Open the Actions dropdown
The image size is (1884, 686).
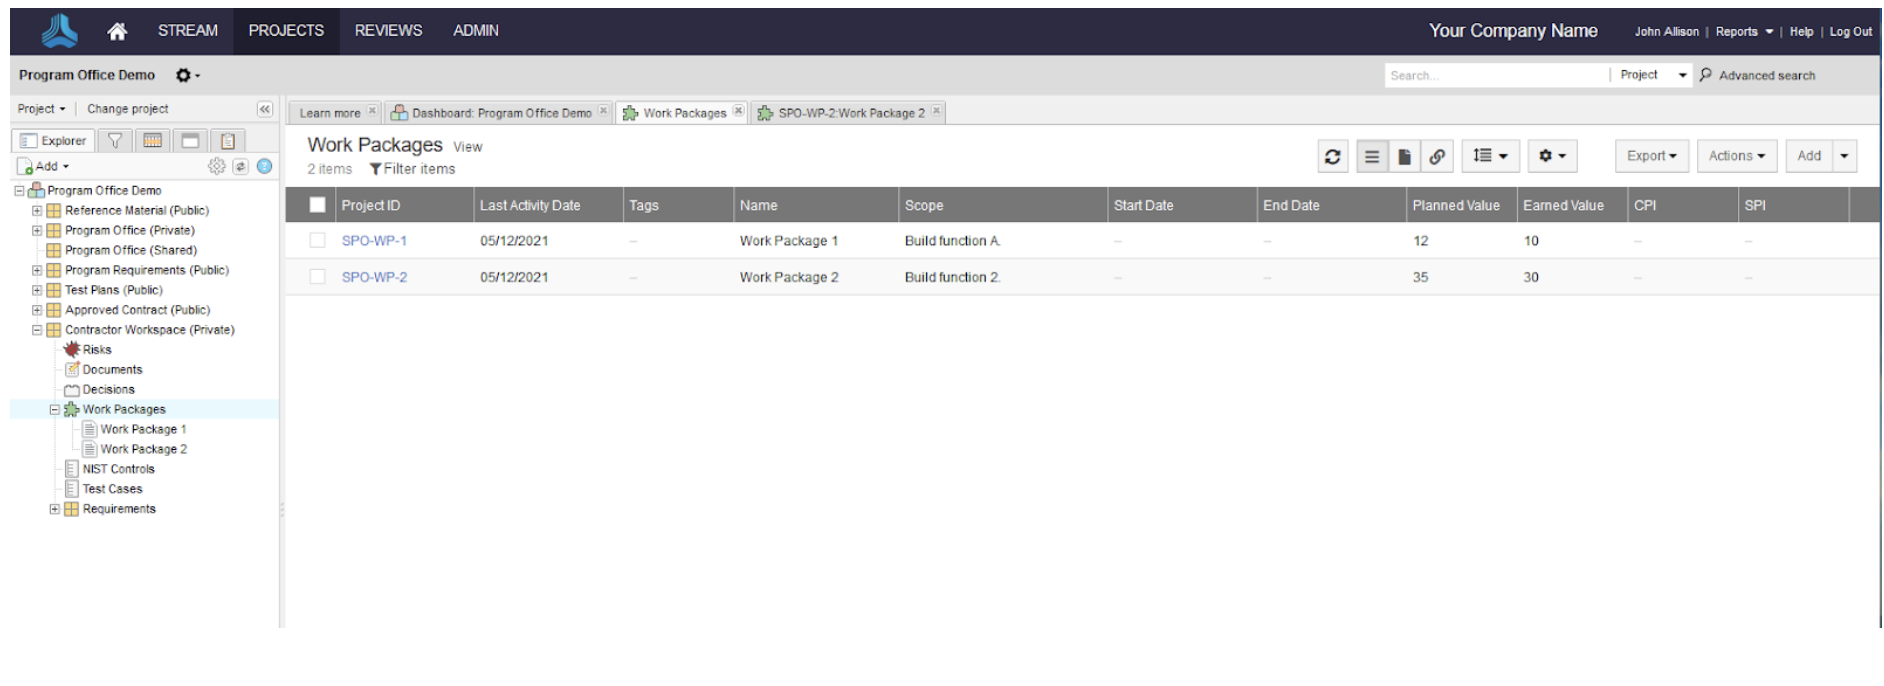[x=1736, y=156]
